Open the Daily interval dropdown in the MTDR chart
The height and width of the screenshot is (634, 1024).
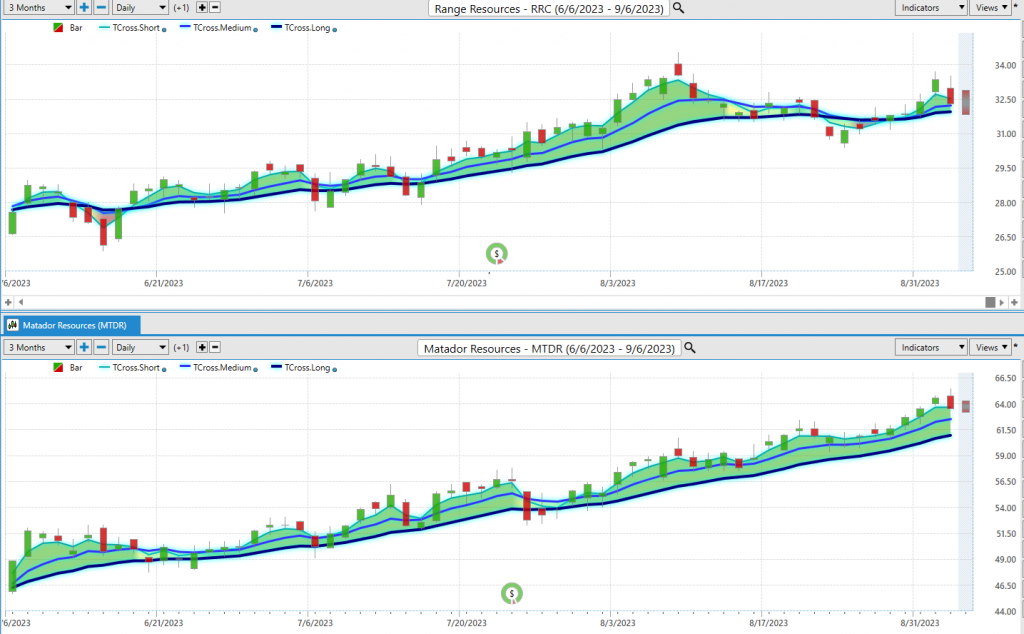click(140, 347)
